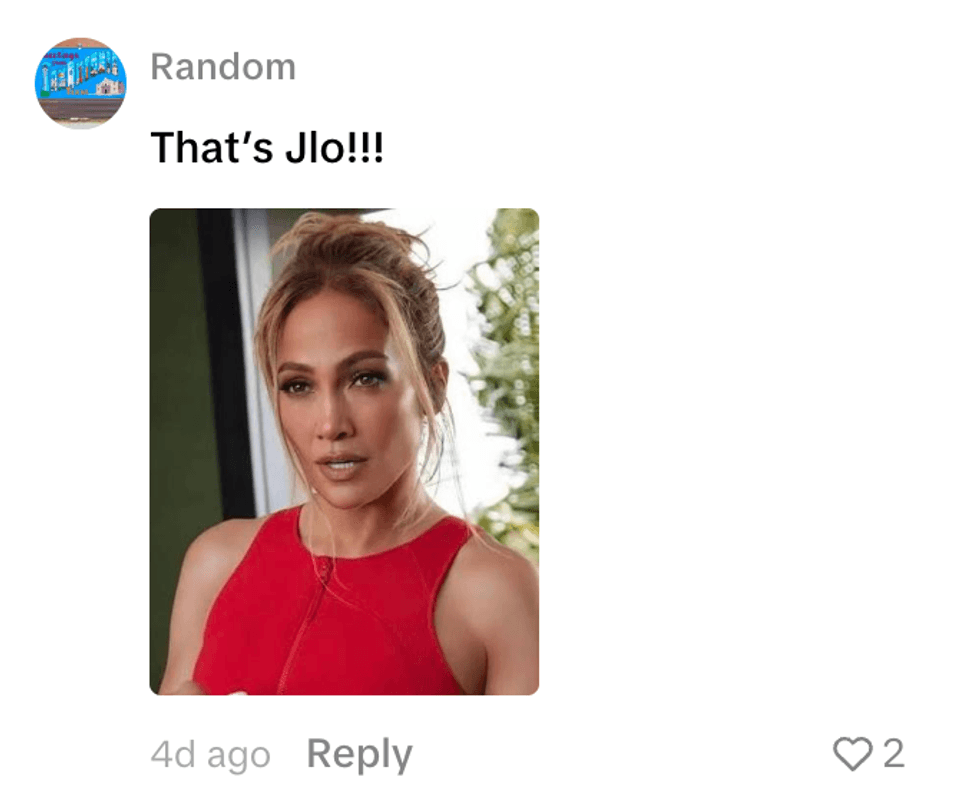
Task: Click the comment text "That's Jlo!!!"
Action: [268, 148]
